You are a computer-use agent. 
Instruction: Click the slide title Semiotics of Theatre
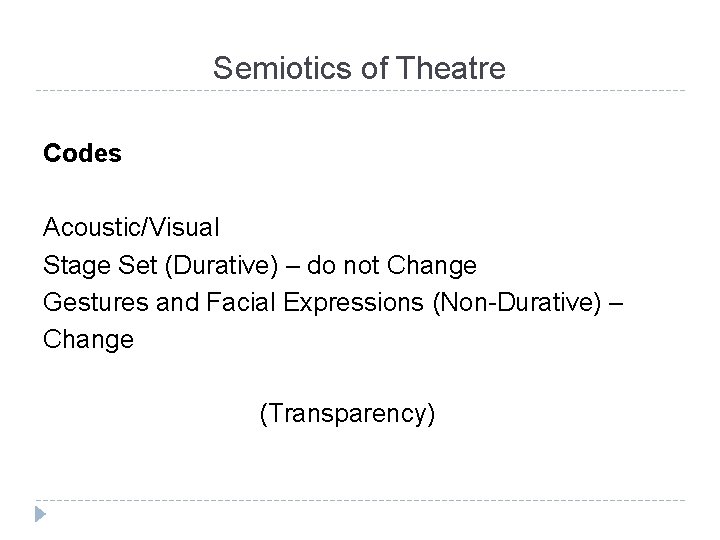(359, 69)
